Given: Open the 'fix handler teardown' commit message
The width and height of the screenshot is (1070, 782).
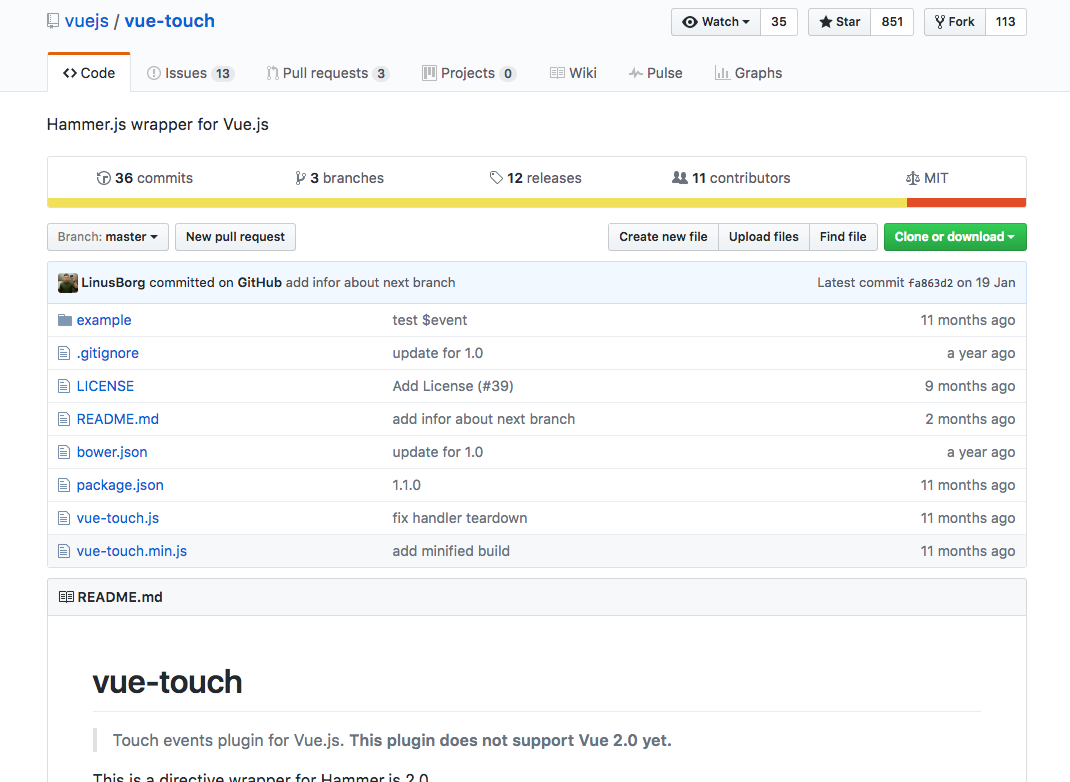Looking at the screenshot, I should click(460, 518).
